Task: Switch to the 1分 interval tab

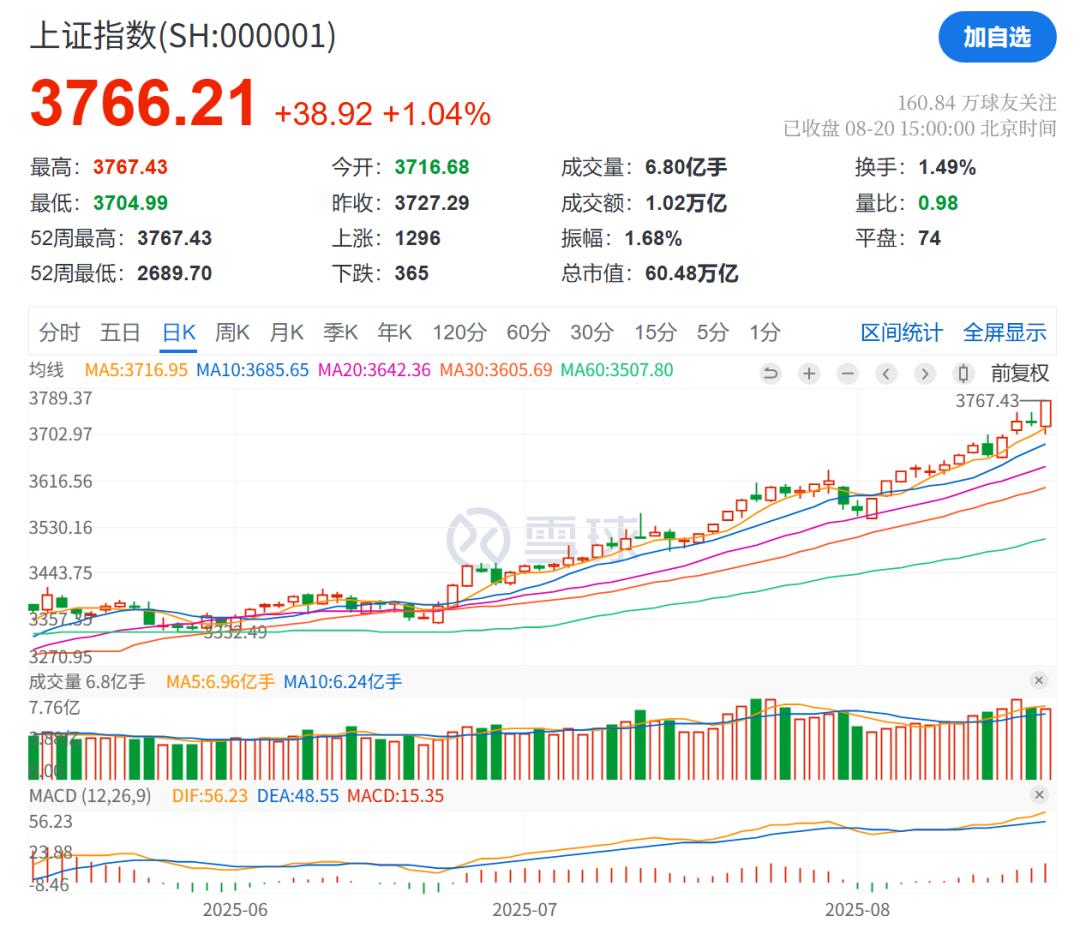Action: [x=765, y=333]
